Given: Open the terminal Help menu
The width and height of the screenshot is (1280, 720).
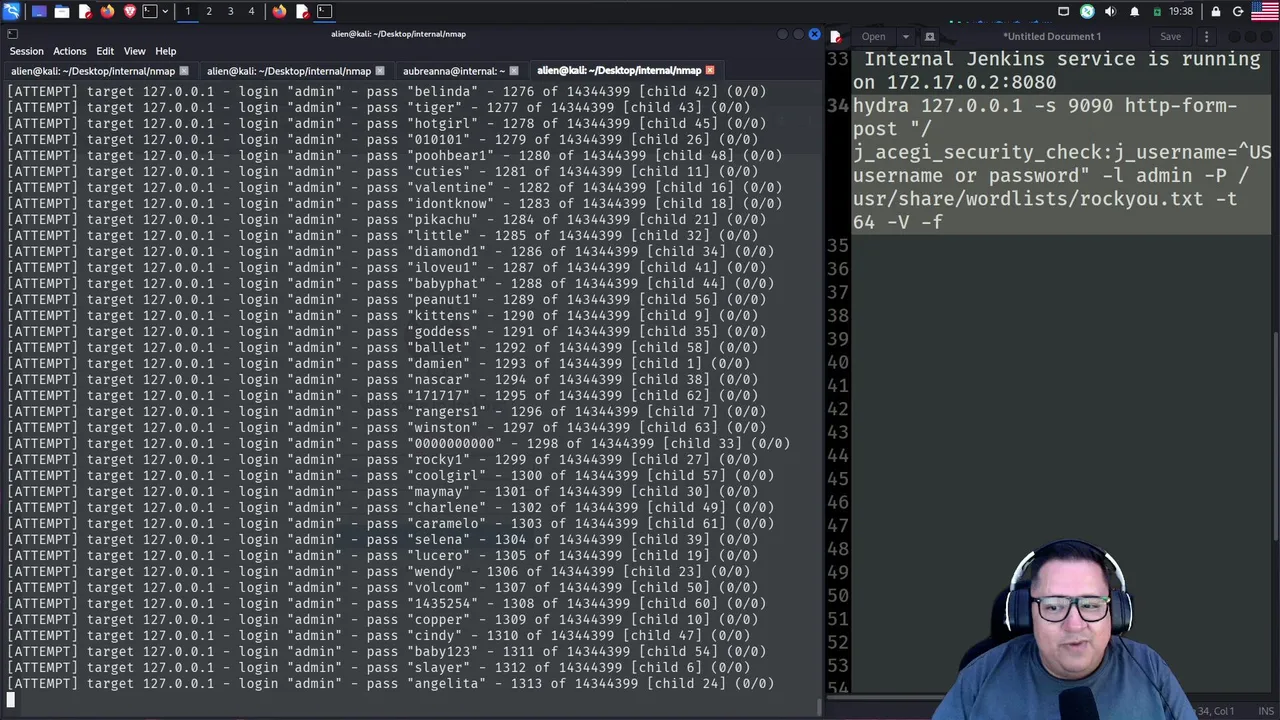Looking at the screenshot, I should 165,51.
